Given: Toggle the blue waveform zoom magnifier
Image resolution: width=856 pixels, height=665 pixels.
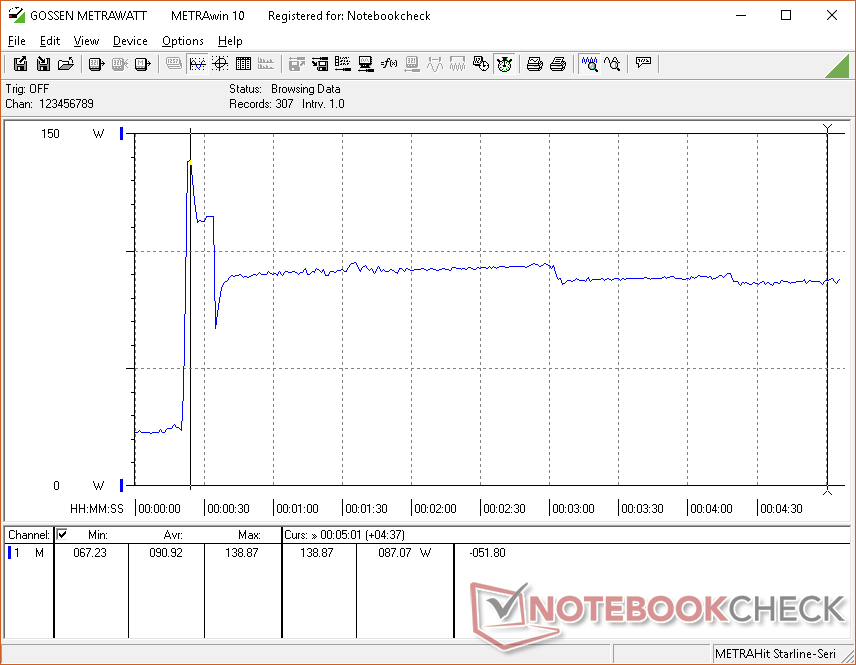Looking at the screenshot, I should pyautogui.click(x=589, y=64).
